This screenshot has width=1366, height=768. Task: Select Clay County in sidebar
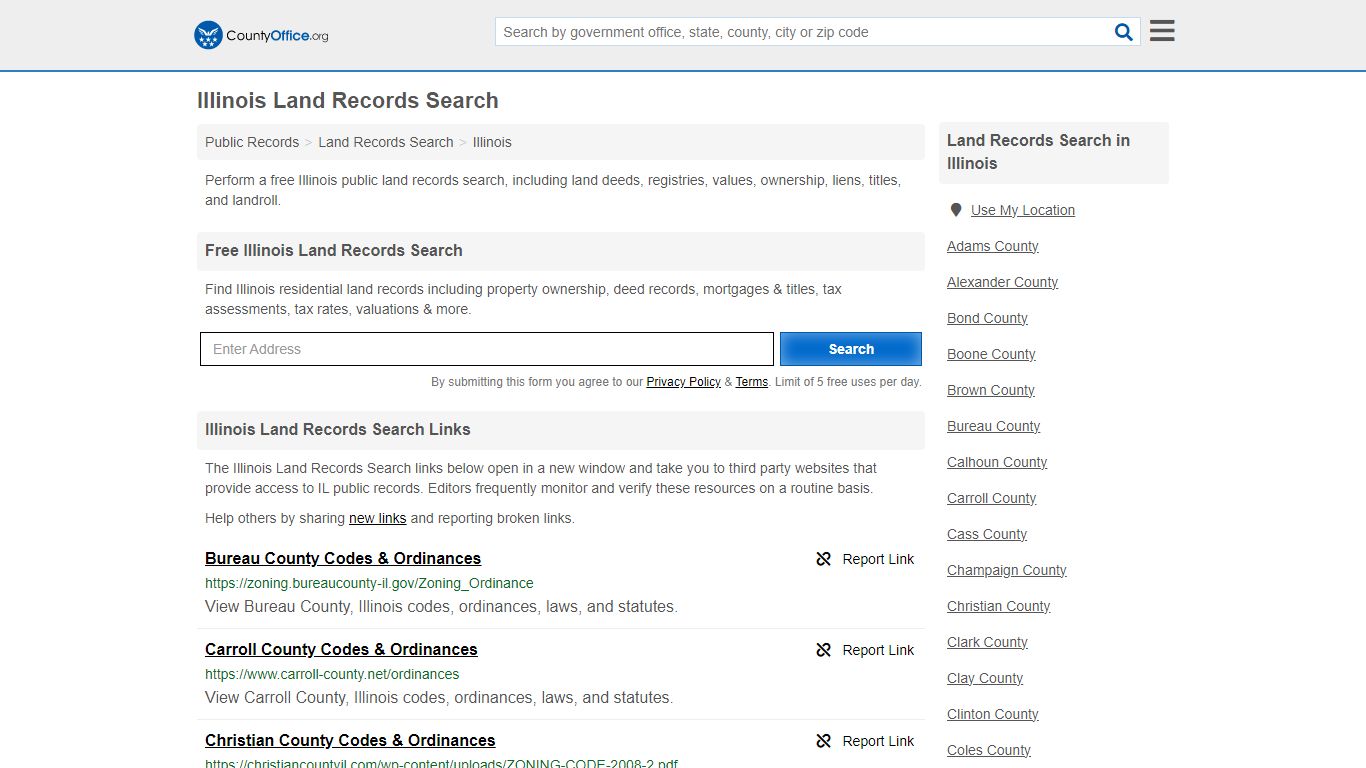pos(985,678)
